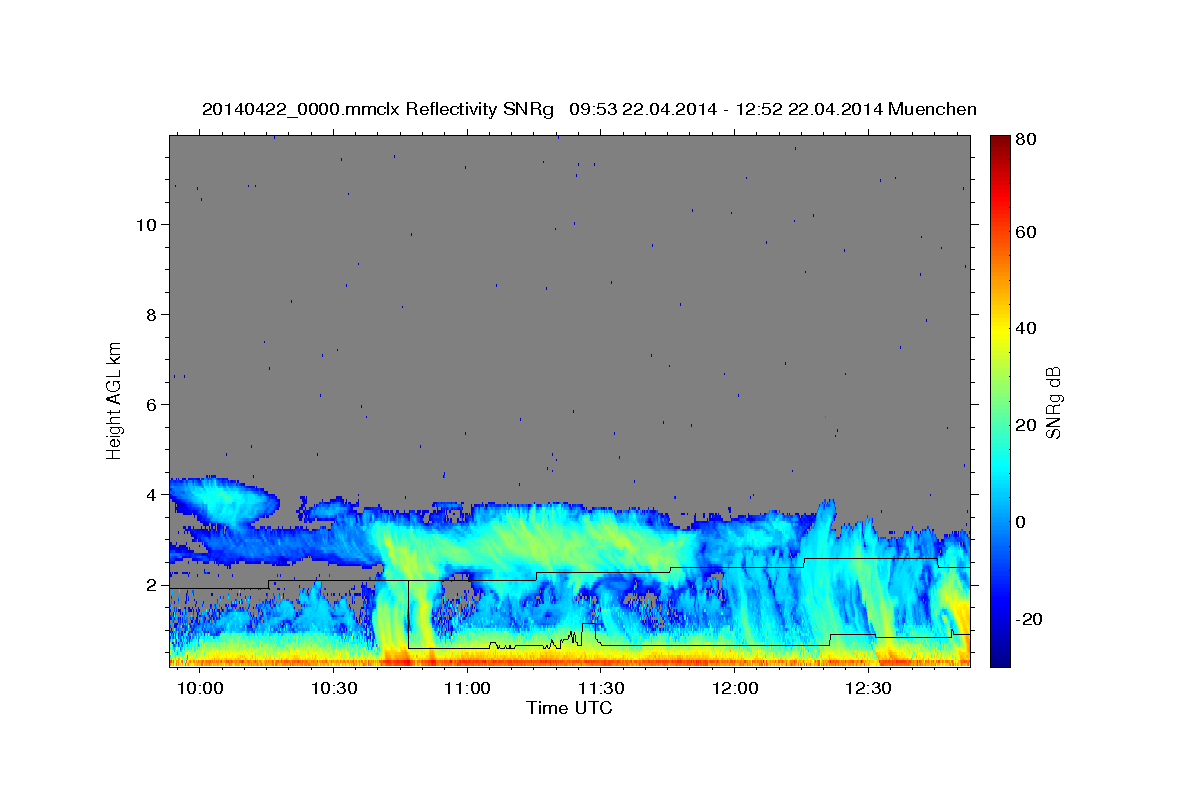The image size is (1200, 800).
Task: Click the 10:30 time tick label
Action: click(x=334, y=689)
